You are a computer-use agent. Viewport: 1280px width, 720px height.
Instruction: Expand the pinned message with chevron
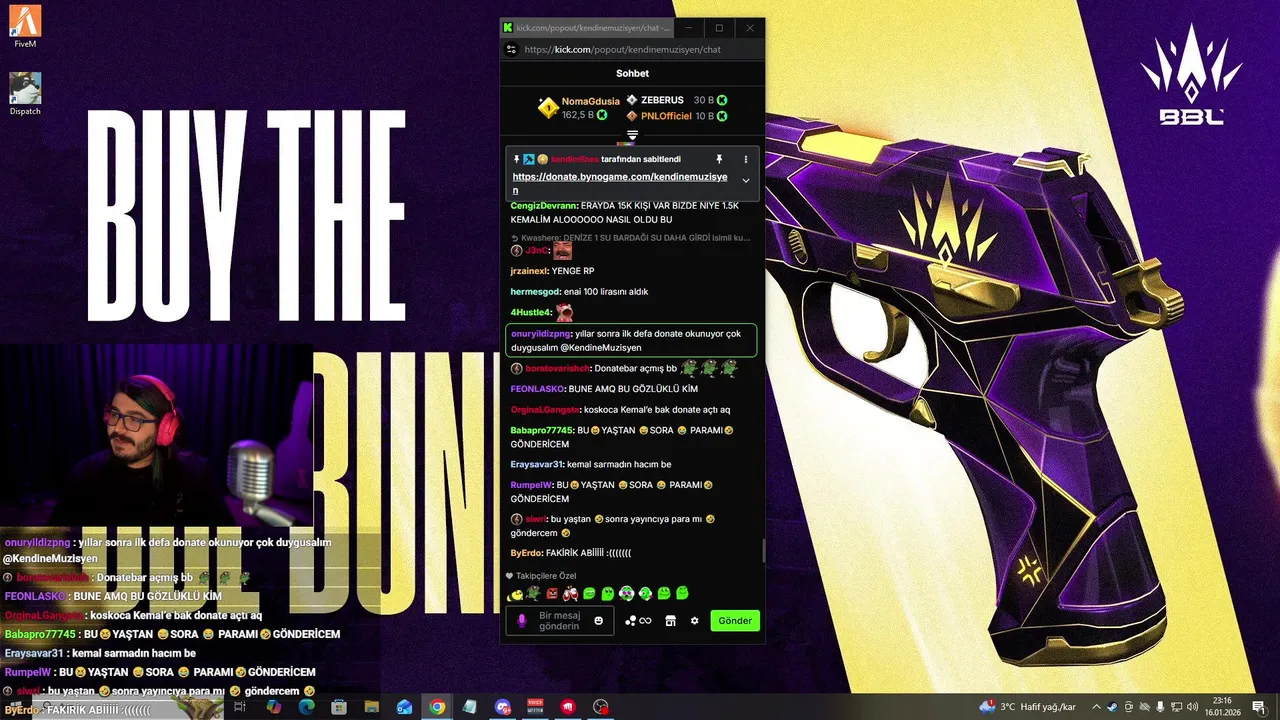(x=745, y=180)
